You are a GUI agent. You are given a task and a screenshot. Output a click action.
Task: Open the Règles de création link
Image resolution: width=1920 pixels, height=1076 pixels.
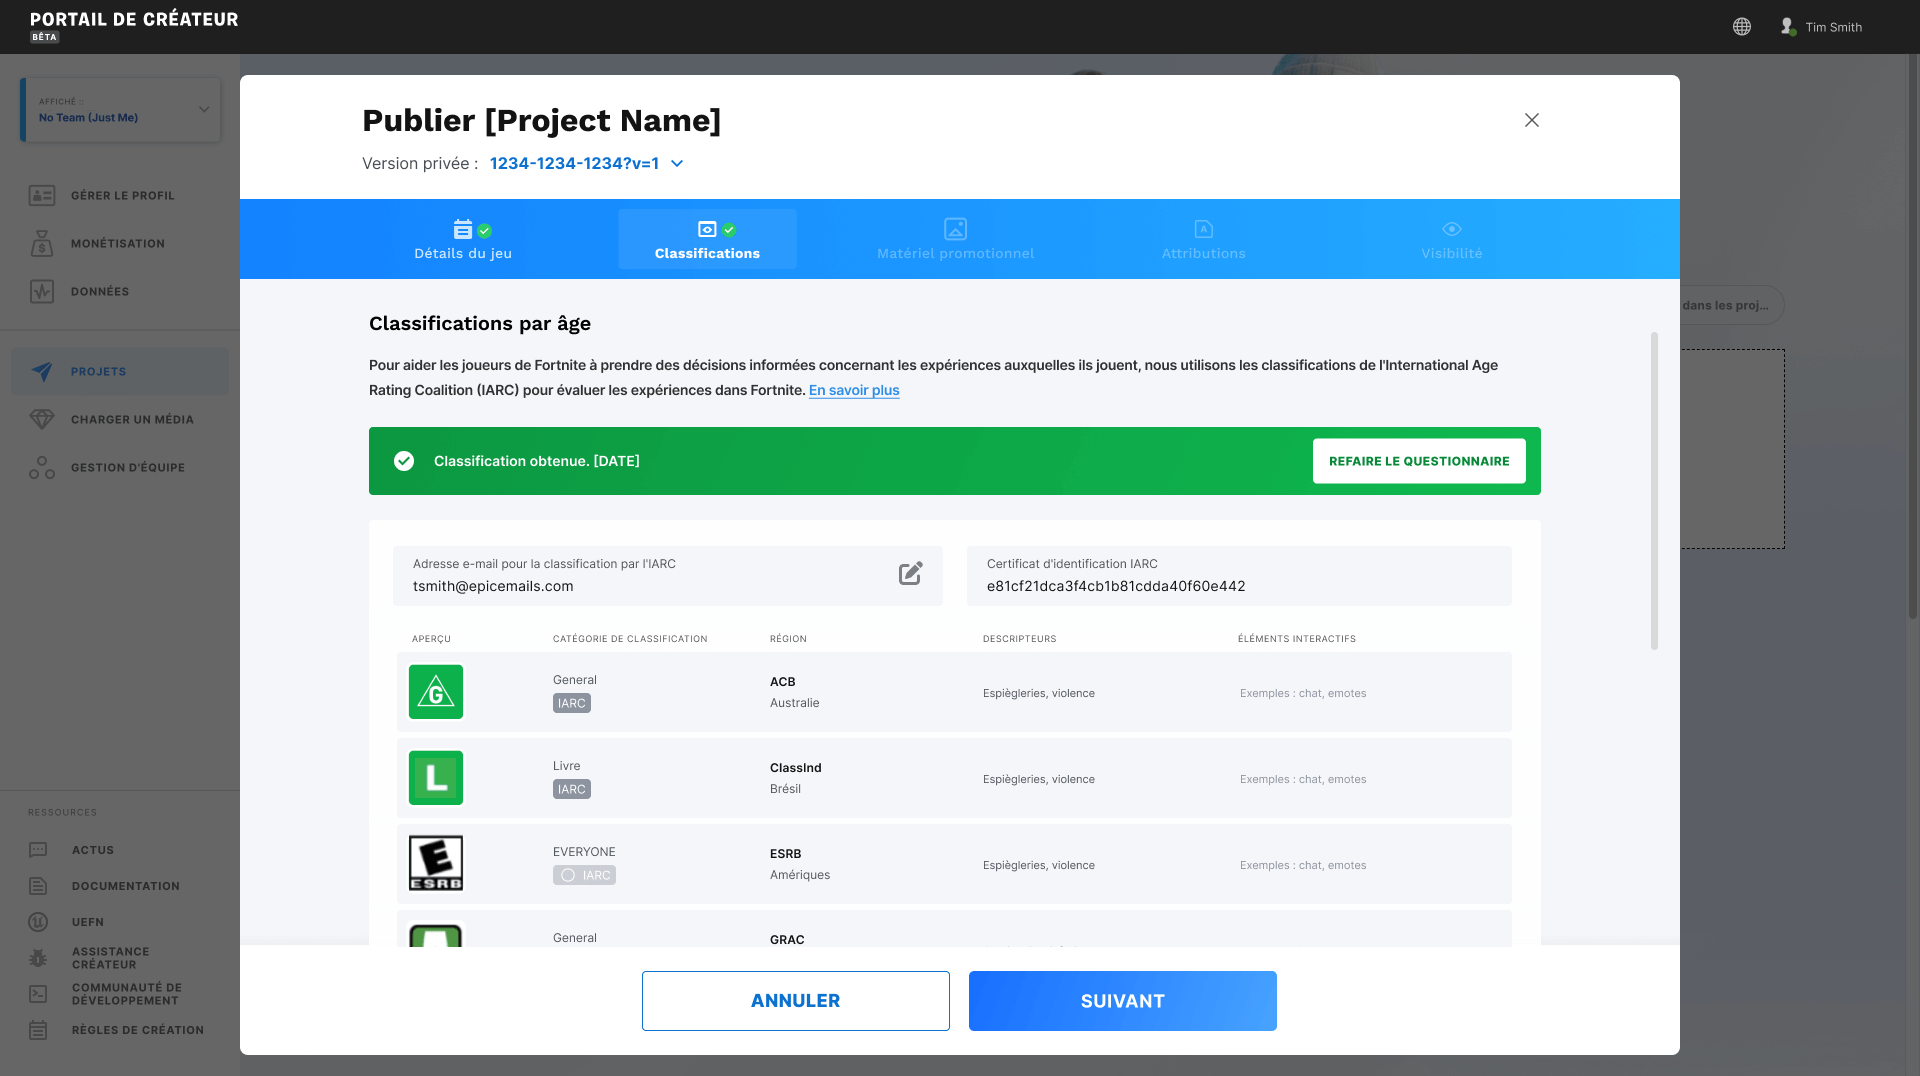(138, 1030)
